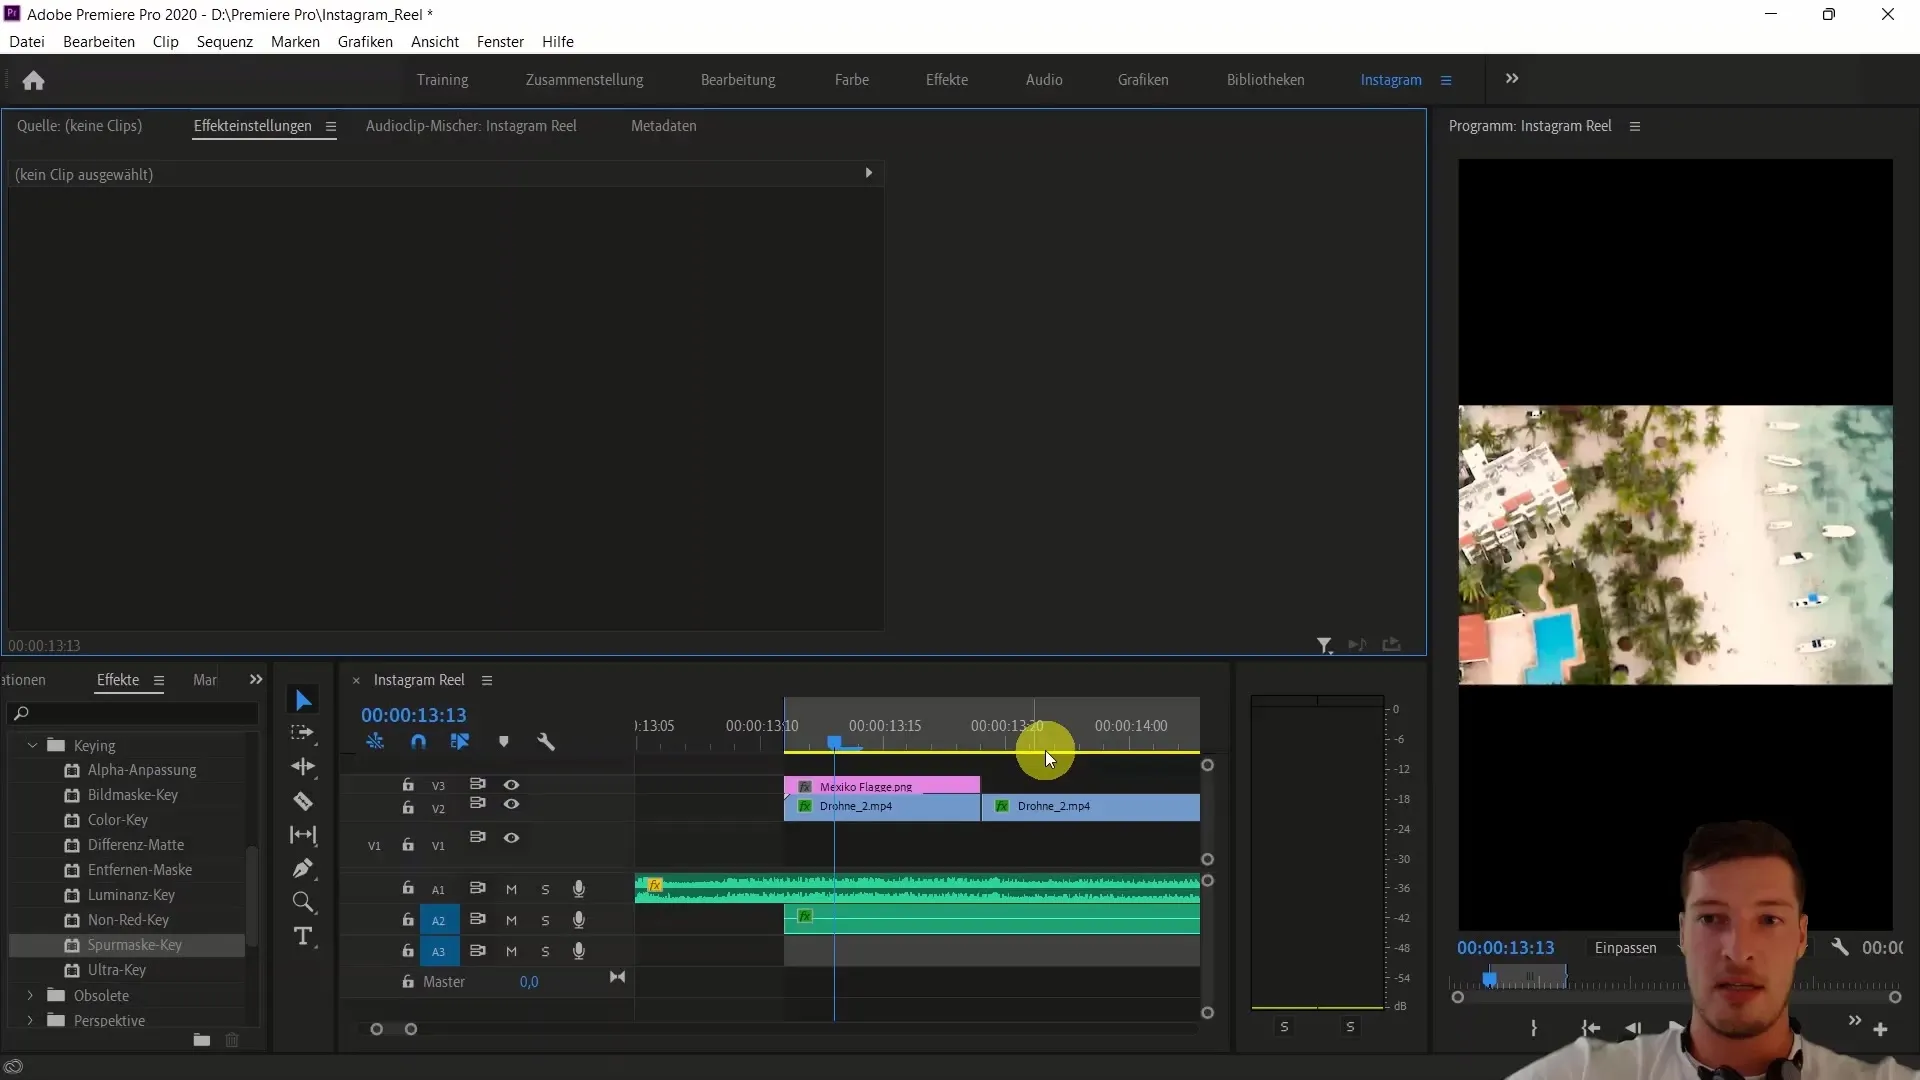This screenshot has width=1920, height=1080.
Task: Open the Sequenz menu
Action: 225,42
